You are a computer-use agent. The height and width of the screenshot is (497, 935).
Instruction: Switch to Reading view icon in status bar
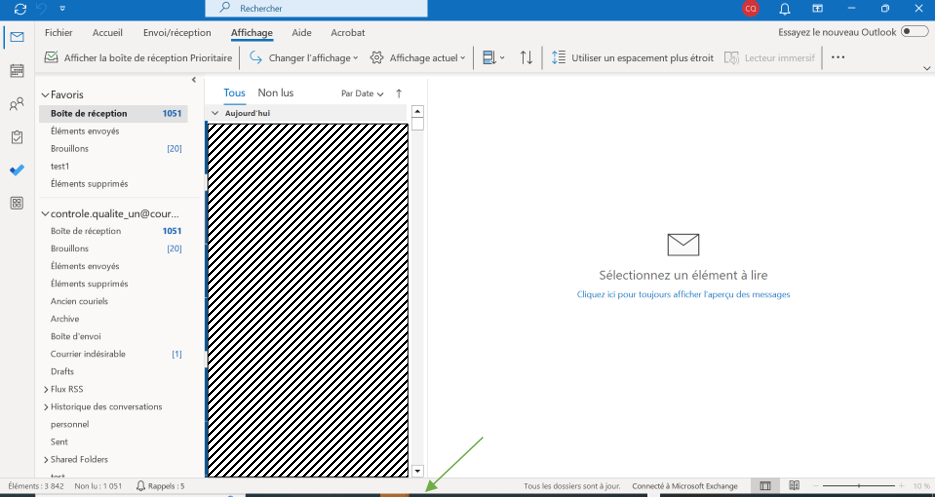point(794,486)
